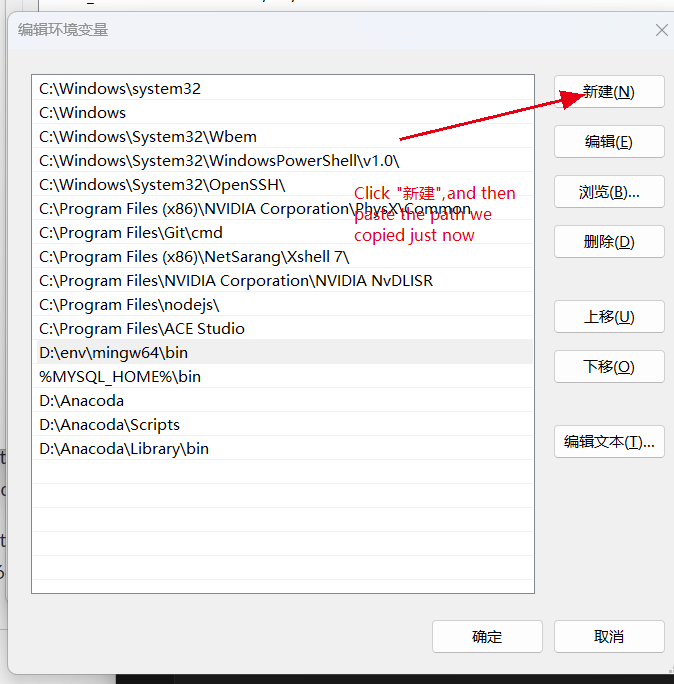Cancel the dialog with 取消
674x684 pixels.
click(x=609, y=637)
